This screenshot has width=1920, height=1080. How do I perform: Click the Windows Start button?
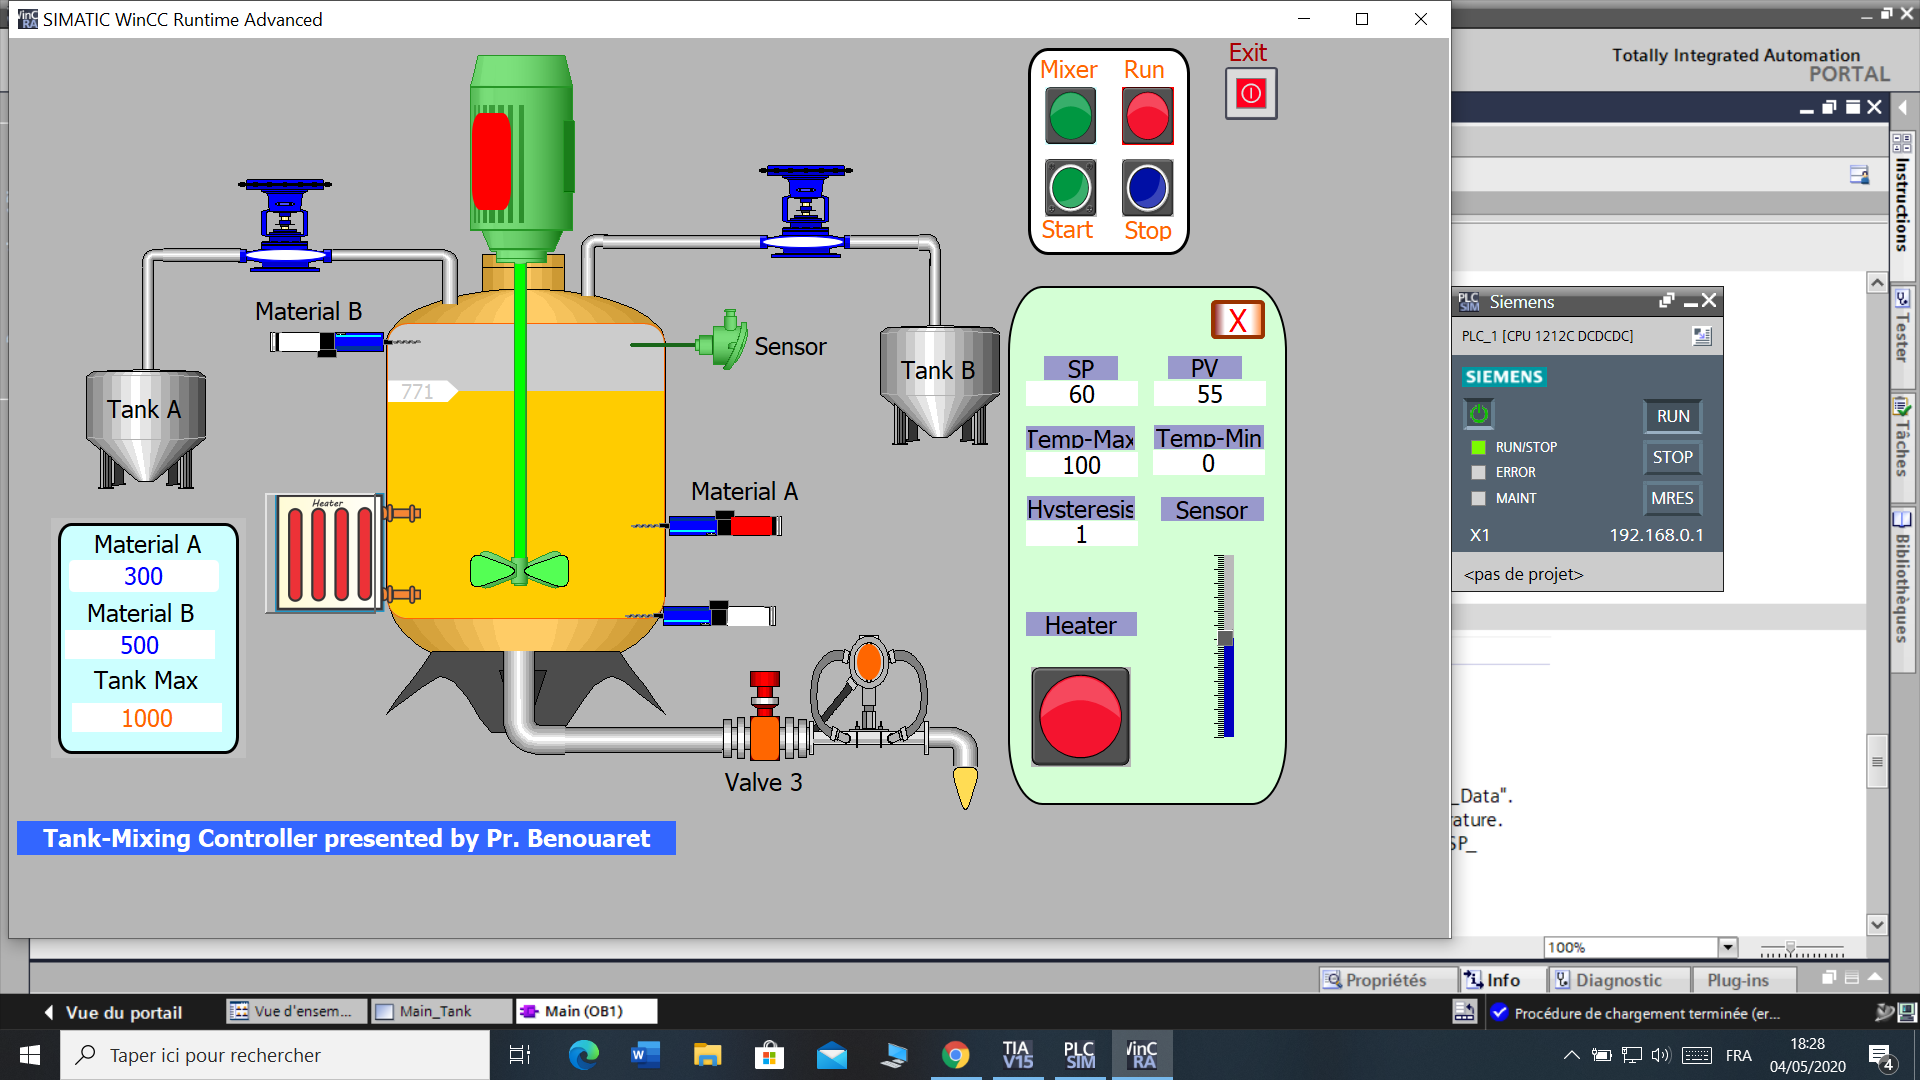30,1055
